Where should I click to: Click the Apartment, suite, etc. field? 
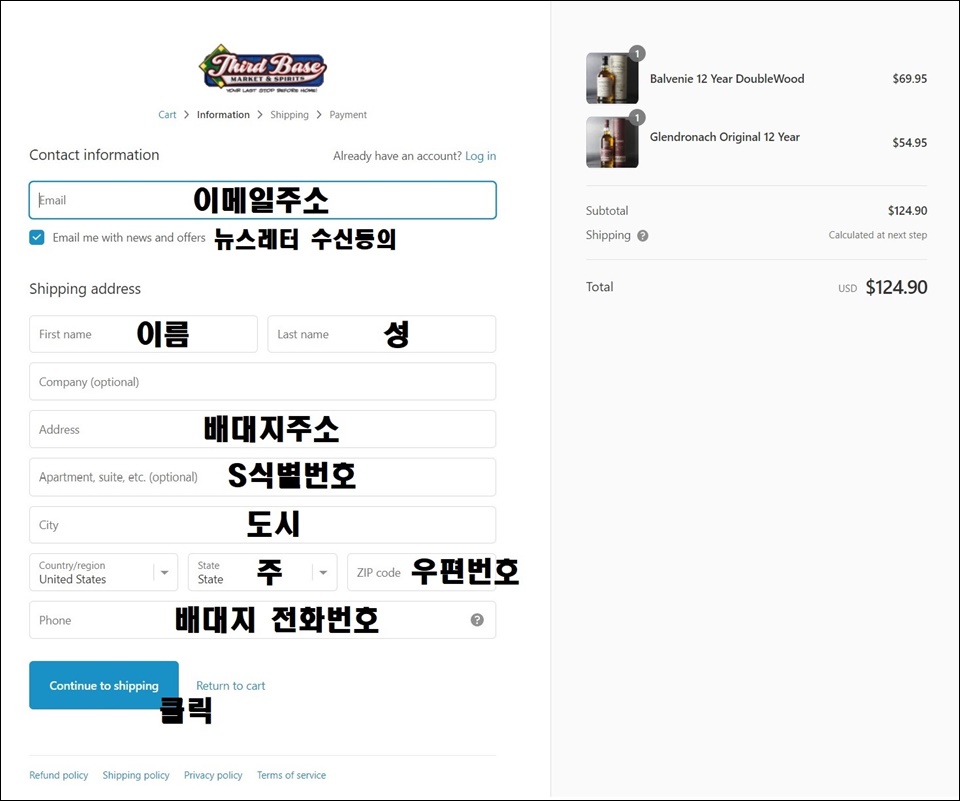pyautogui.click(x=263, y=477)
